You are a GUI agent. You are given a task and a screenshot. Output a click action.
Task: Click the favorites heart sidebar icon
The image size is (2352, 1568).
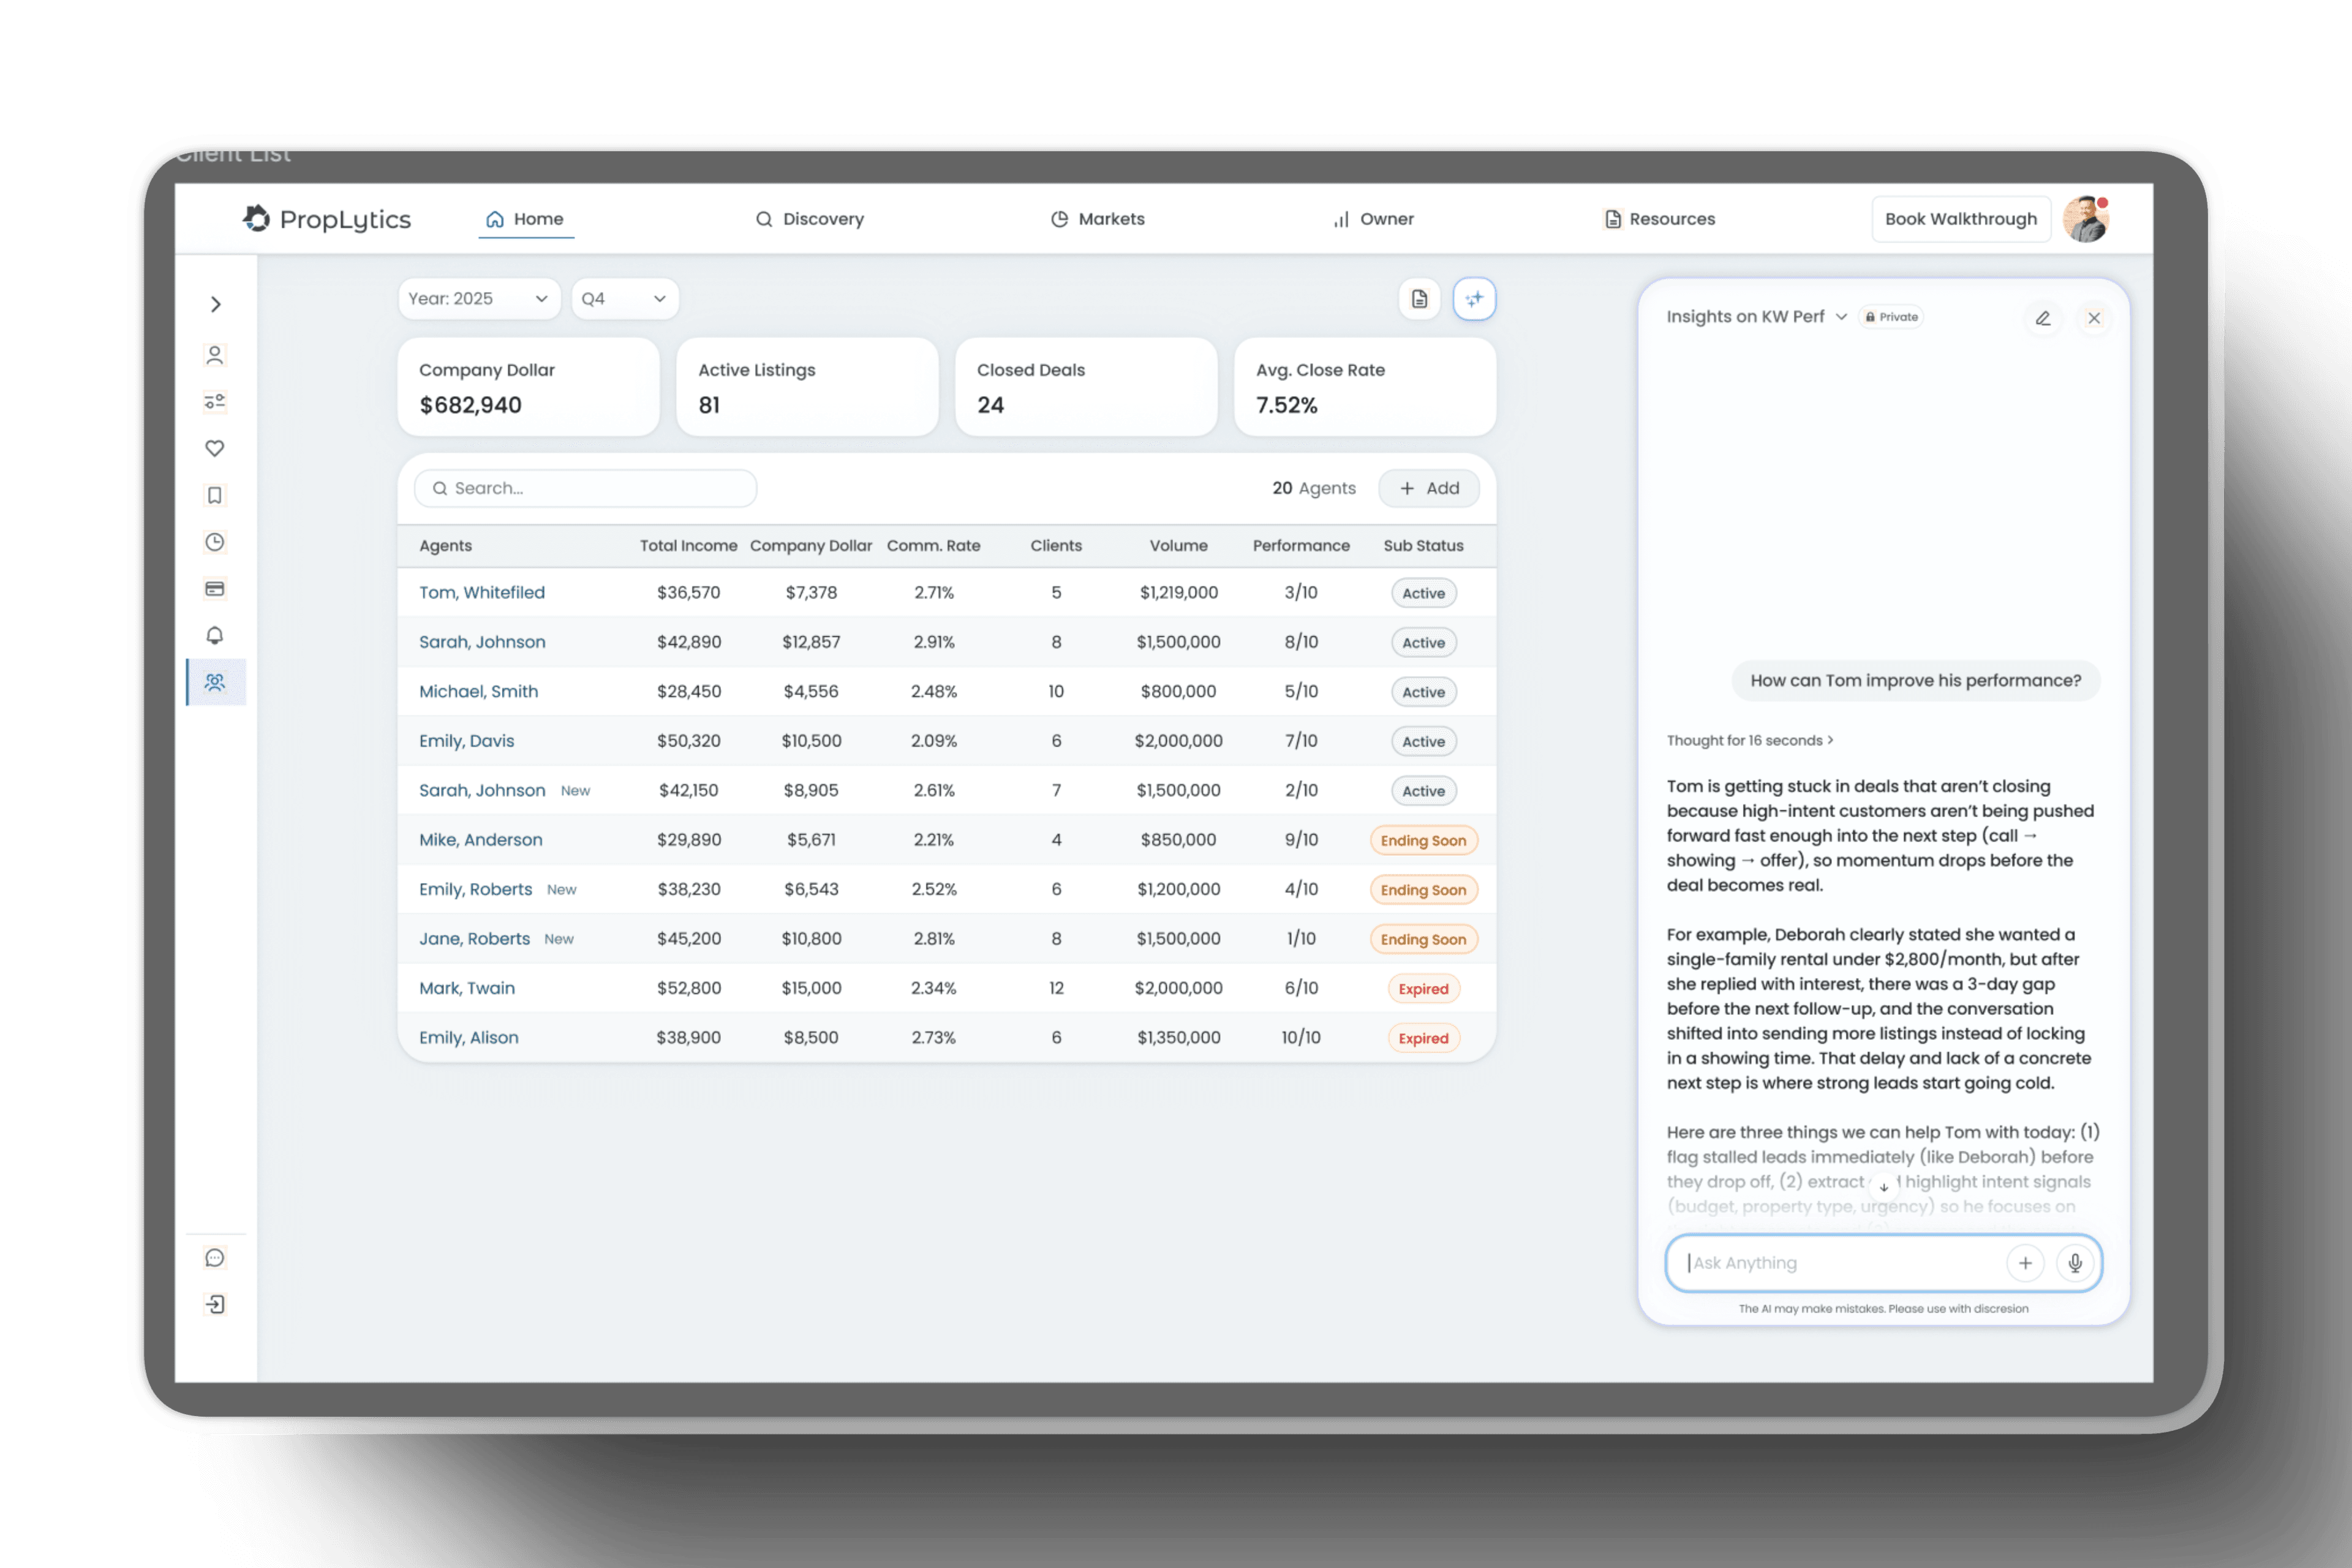pos(215,448)
